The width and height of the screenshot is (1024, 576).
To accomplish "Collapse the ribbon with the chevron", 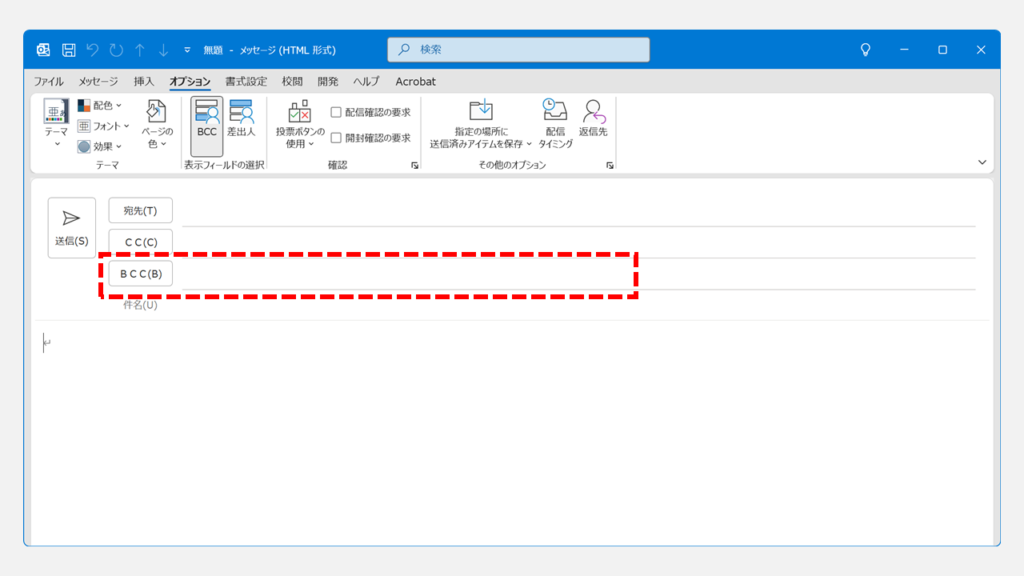I will click(982, 163).
